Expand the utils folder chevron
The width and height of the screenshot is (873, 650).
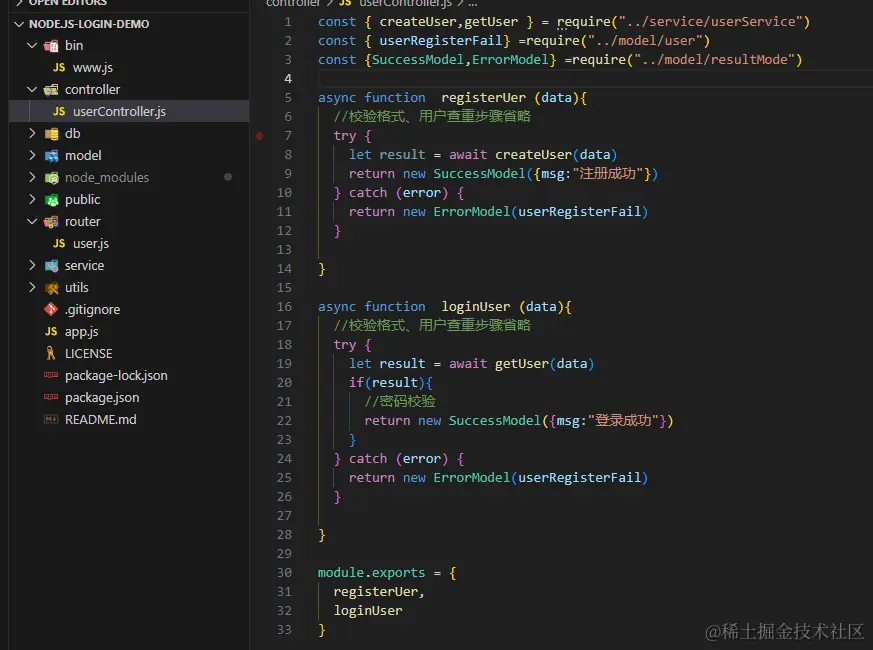32,287
